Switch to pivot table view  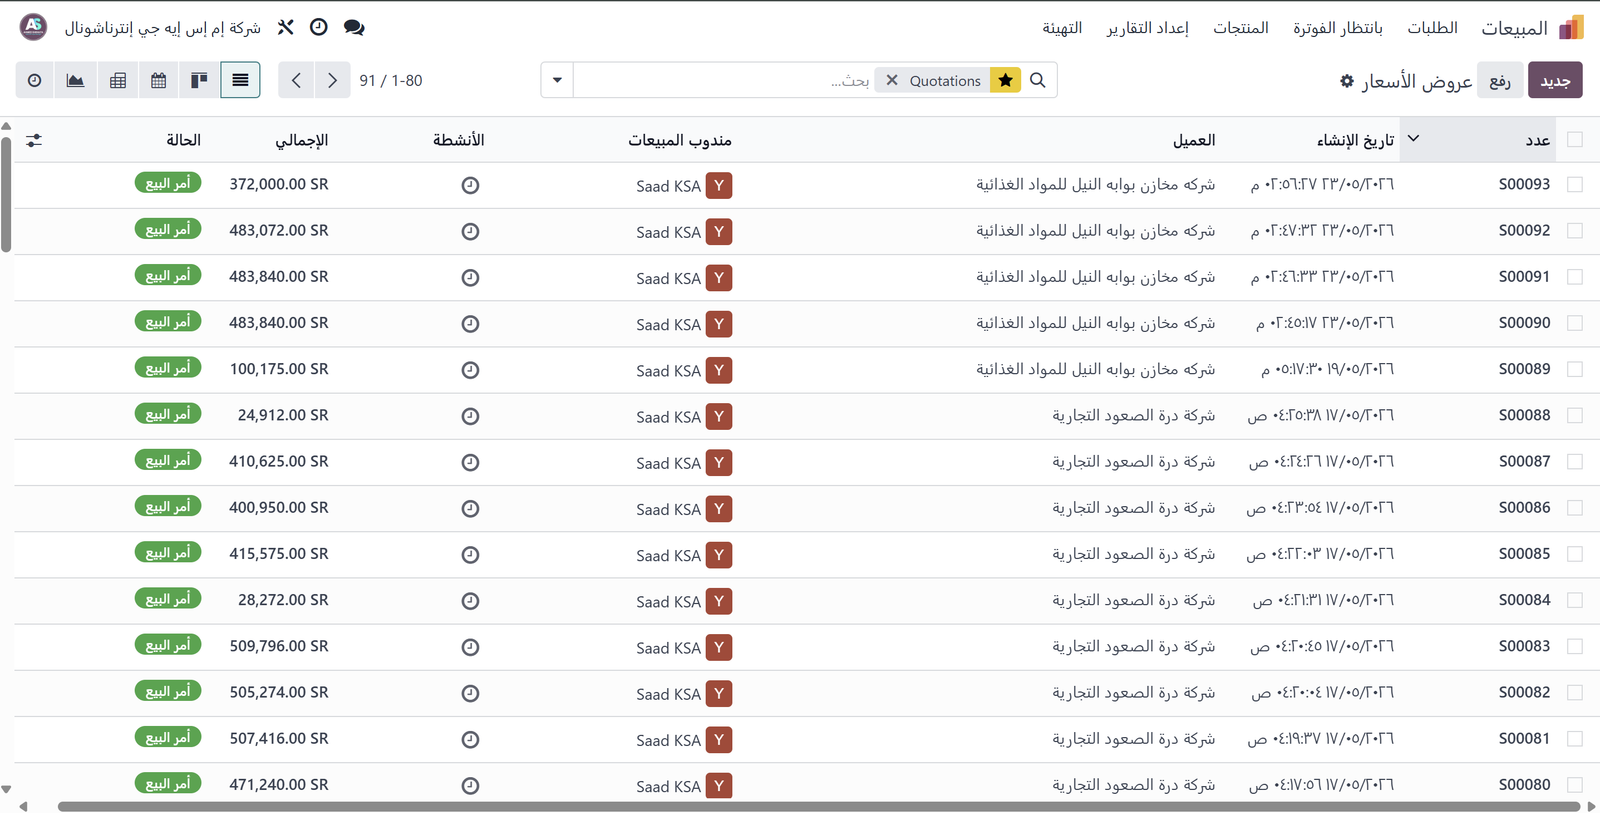tap(118, 80)
